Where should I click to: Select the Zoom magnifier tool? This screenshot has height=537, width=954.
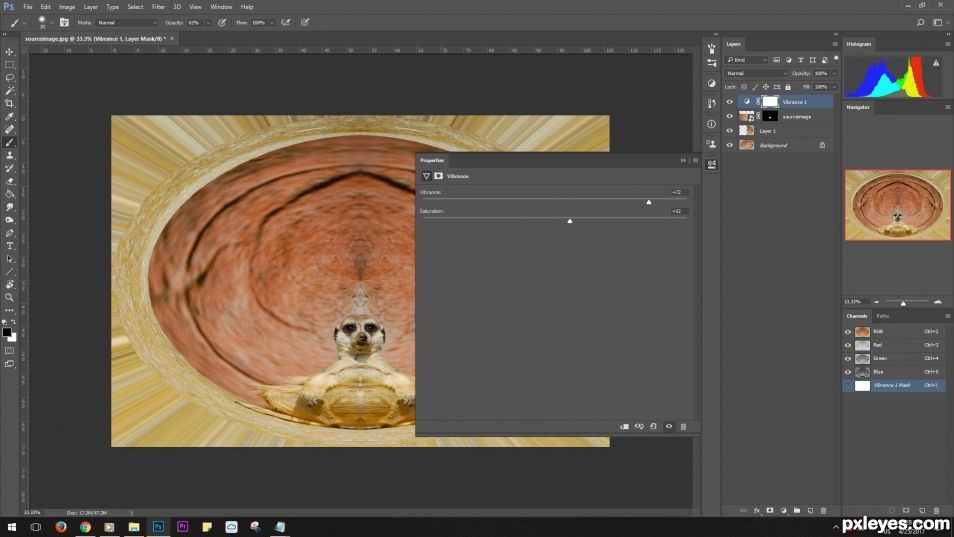click(9, 297)
